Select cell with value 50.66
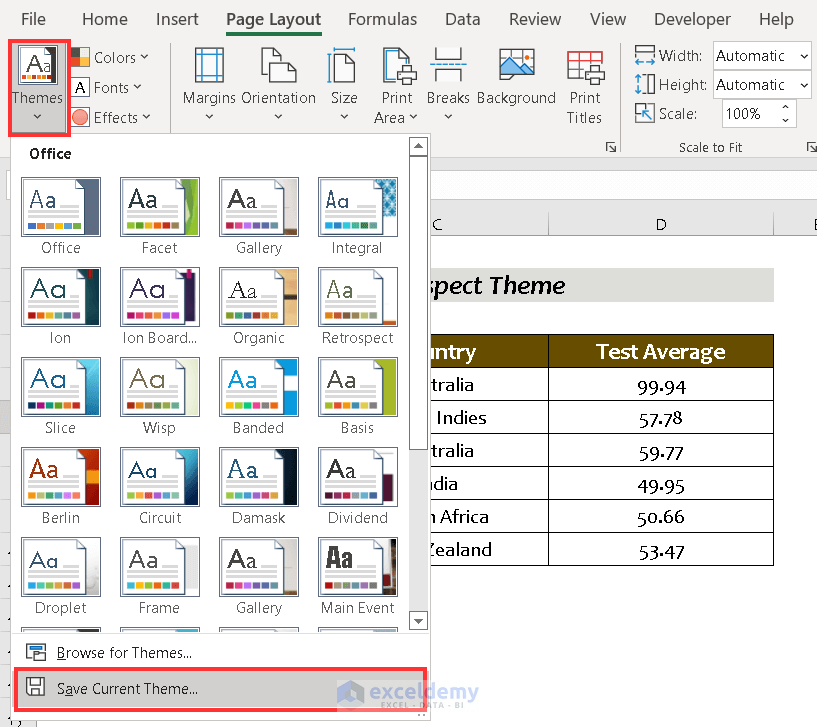 pyautogui.click(x=661, y=516)
